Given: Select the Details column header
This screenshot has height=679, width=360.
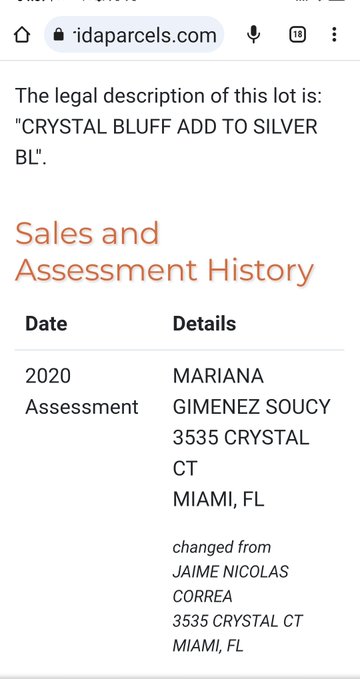Looking at the screenshot, I should [204, 324].
